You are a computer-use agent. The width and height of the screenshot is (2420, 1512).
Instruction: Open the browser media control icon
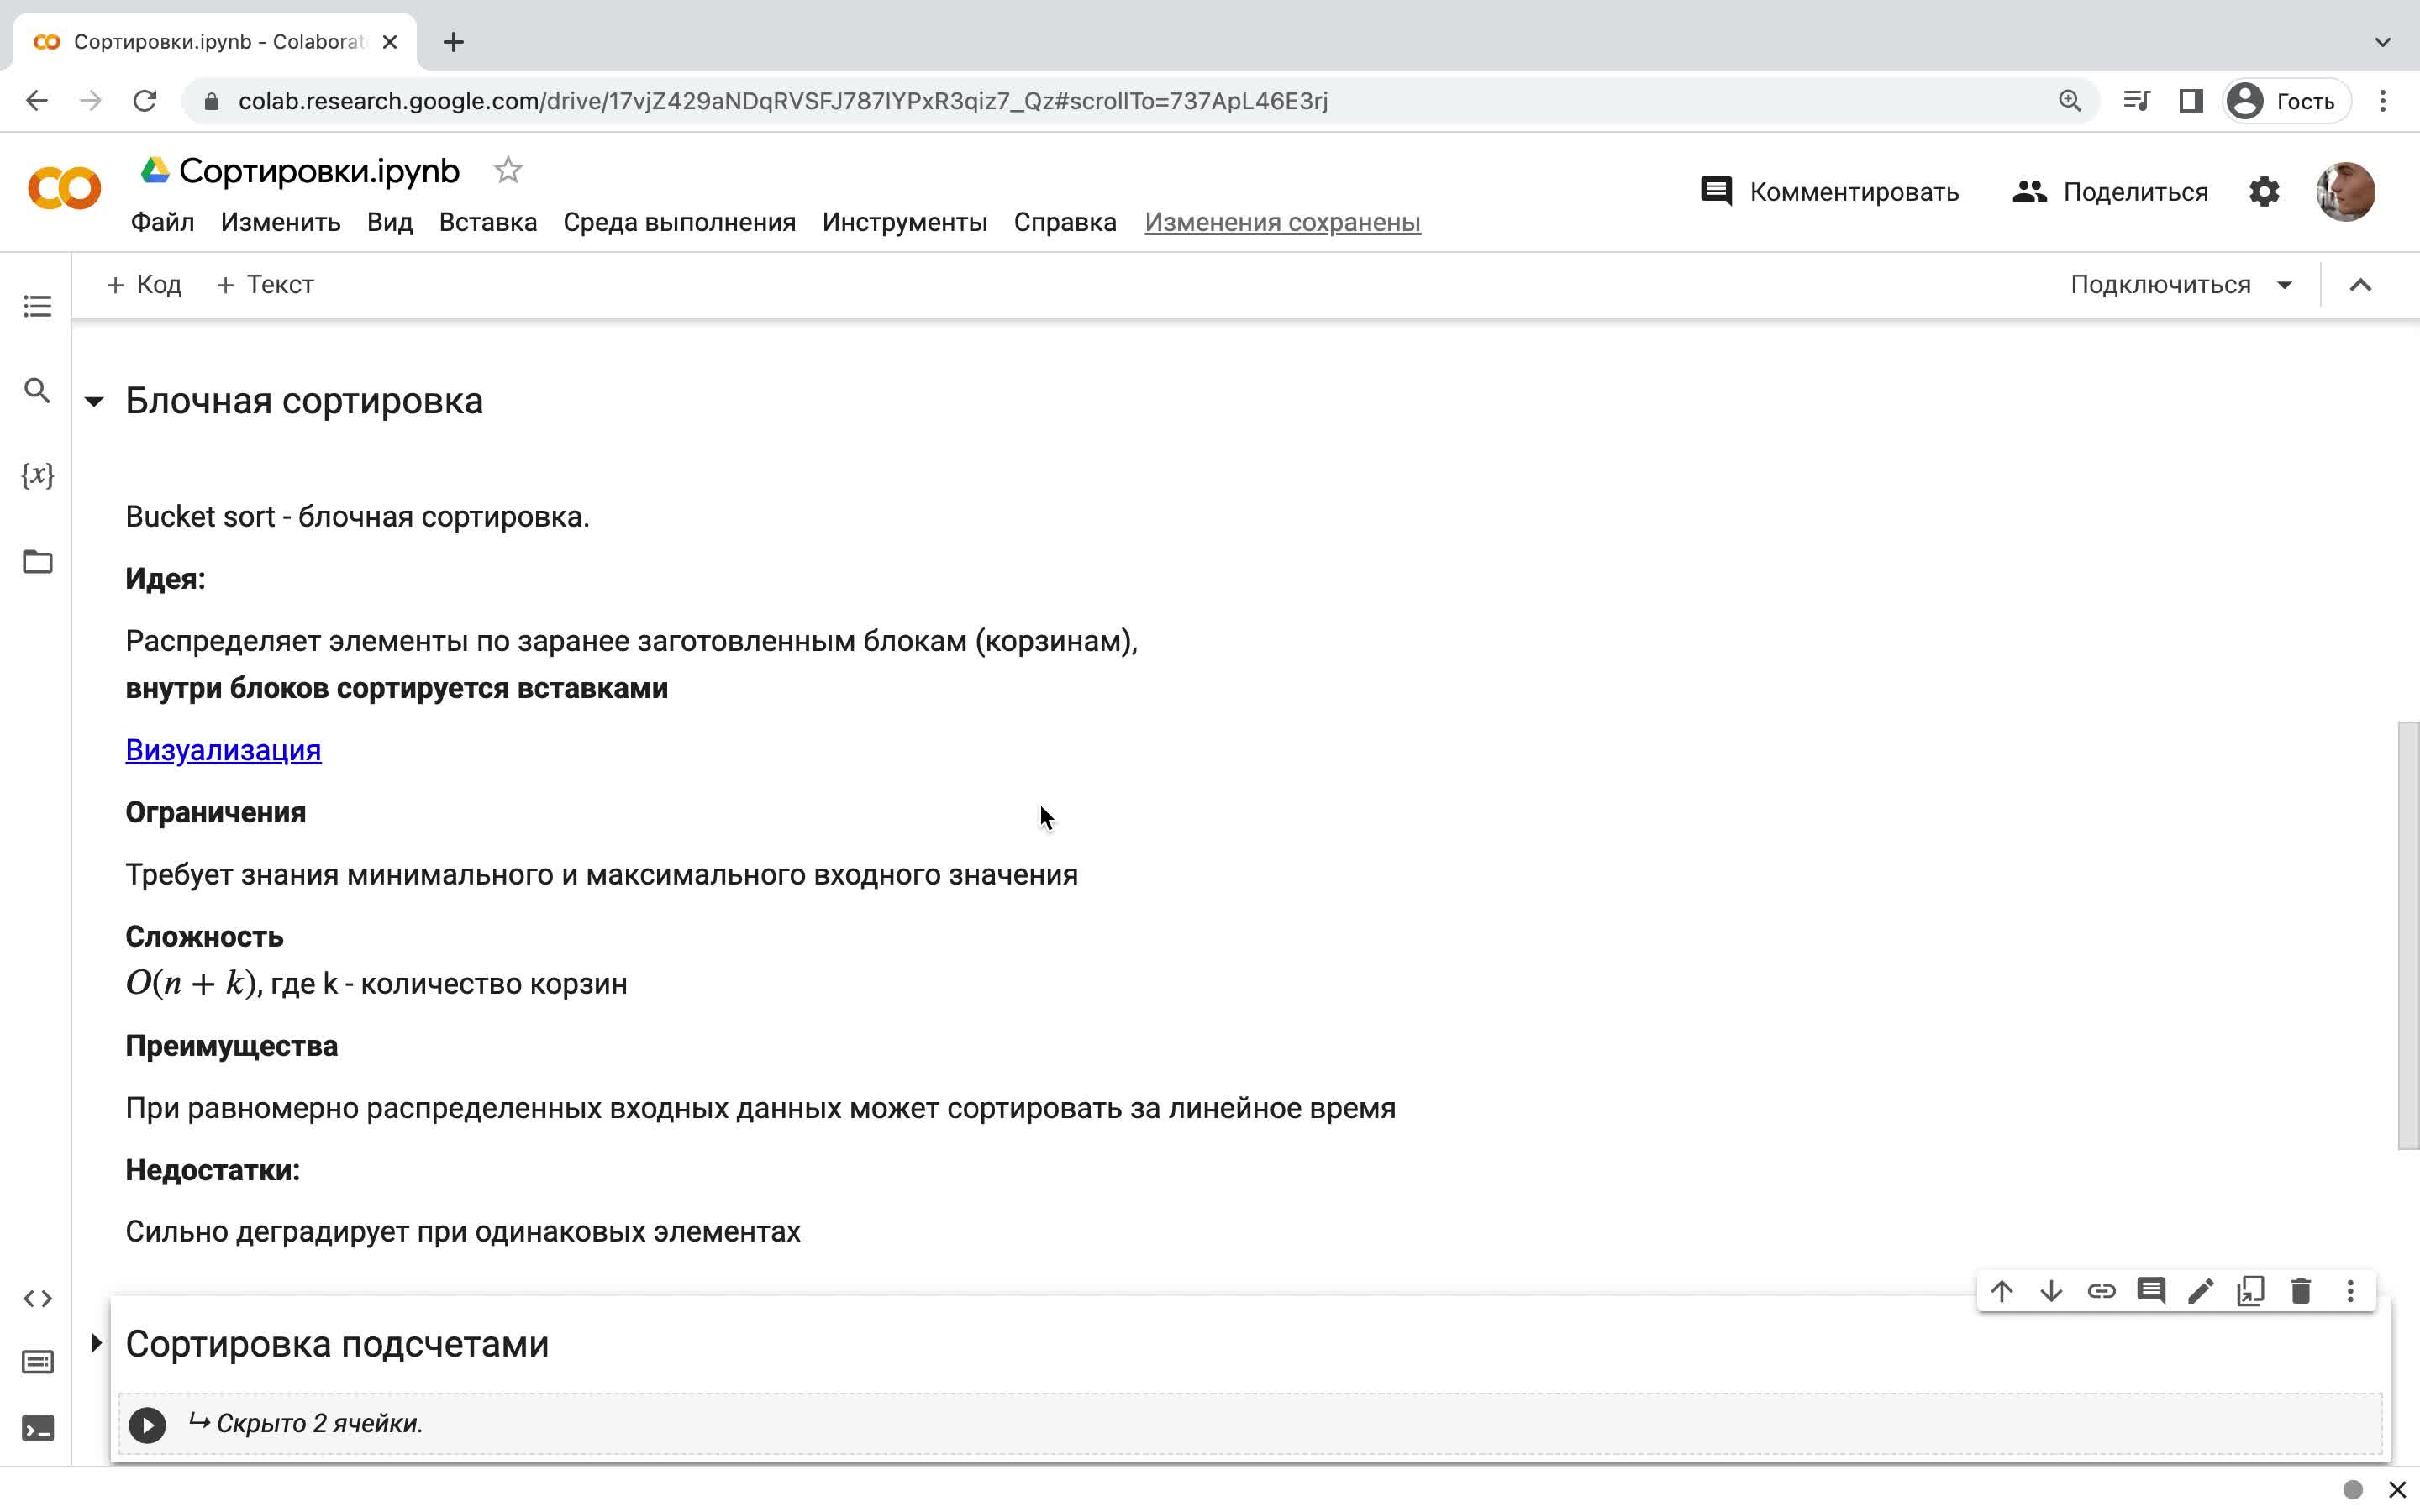pos(2136,101)
